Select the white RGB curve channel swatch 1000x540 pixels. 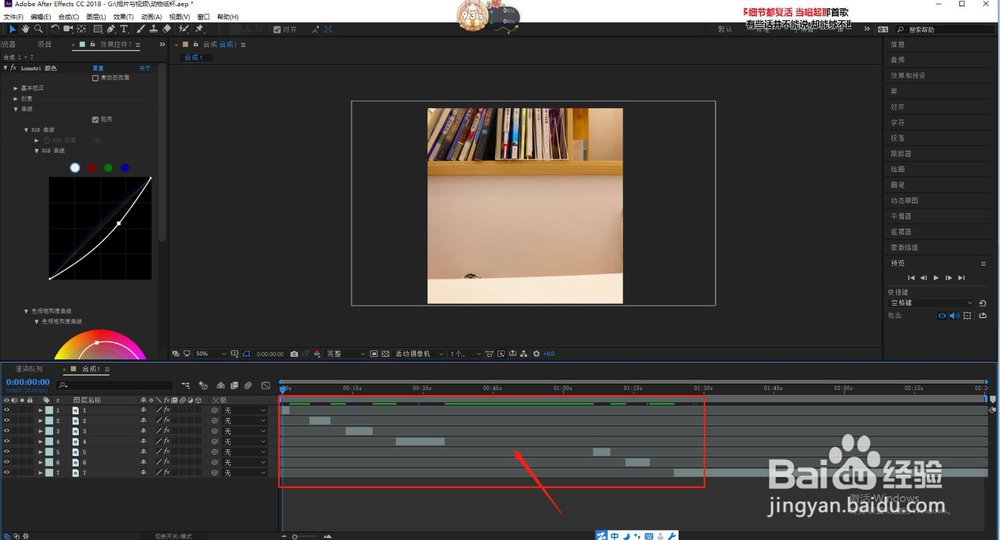(75, 168)
